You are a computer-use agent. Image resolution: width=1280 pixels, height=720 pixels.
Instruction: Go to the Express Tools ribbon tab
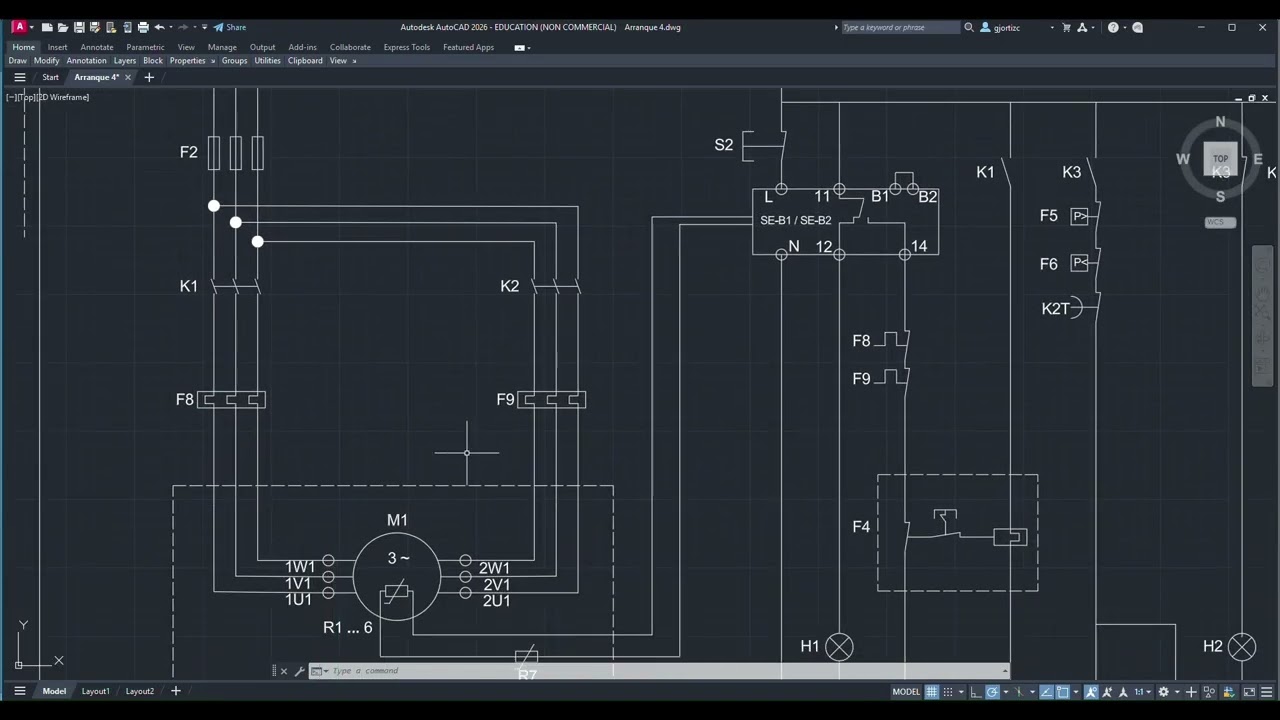point(407,47)
